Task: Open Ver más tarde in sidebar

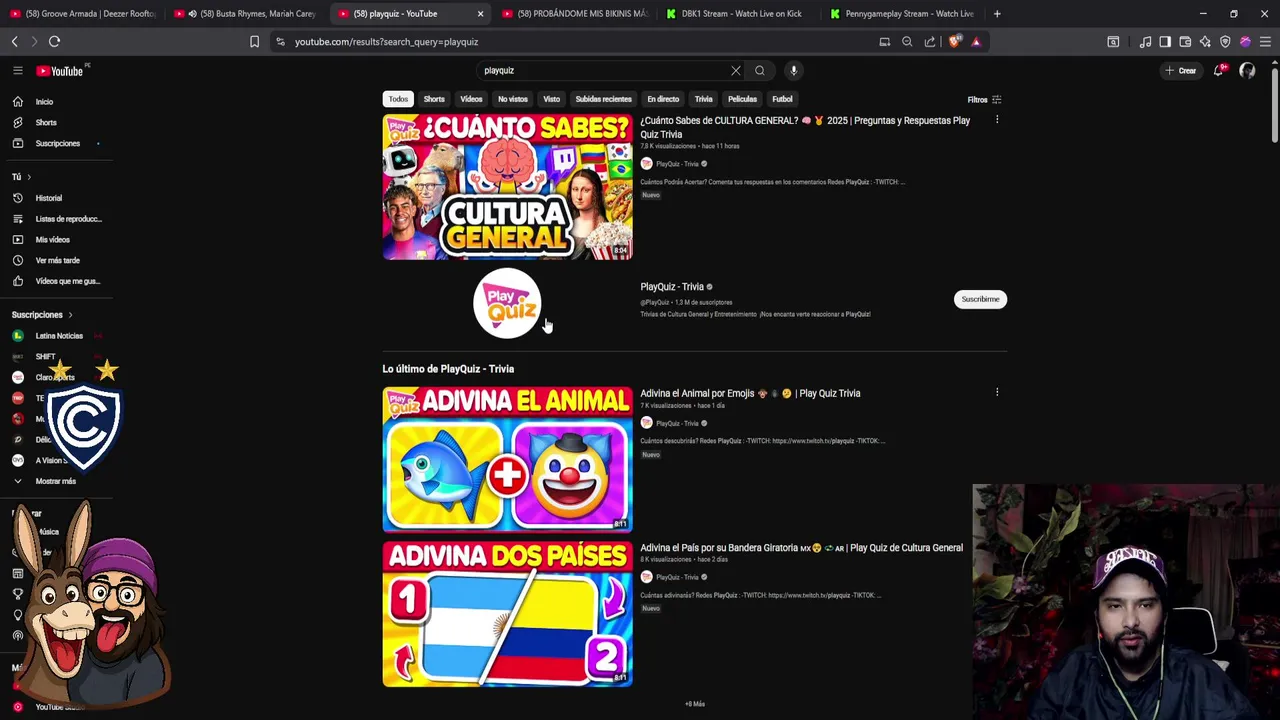Action: pyautogui.click(x=57, y=260)
